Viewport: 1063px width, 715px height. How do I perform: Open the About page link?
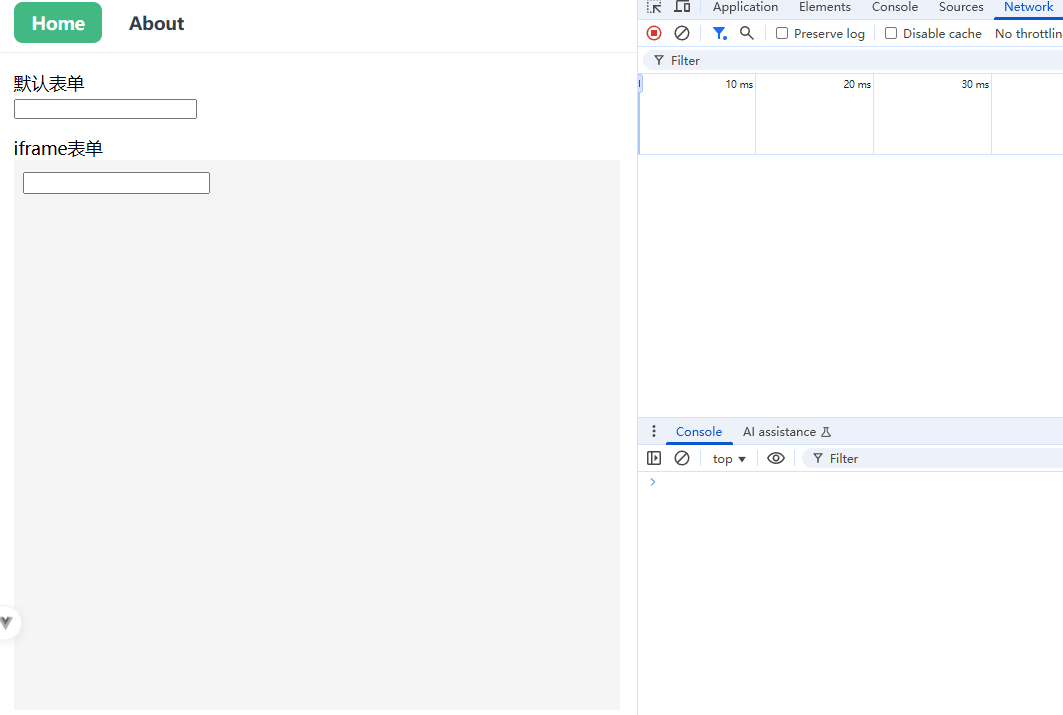157,23
